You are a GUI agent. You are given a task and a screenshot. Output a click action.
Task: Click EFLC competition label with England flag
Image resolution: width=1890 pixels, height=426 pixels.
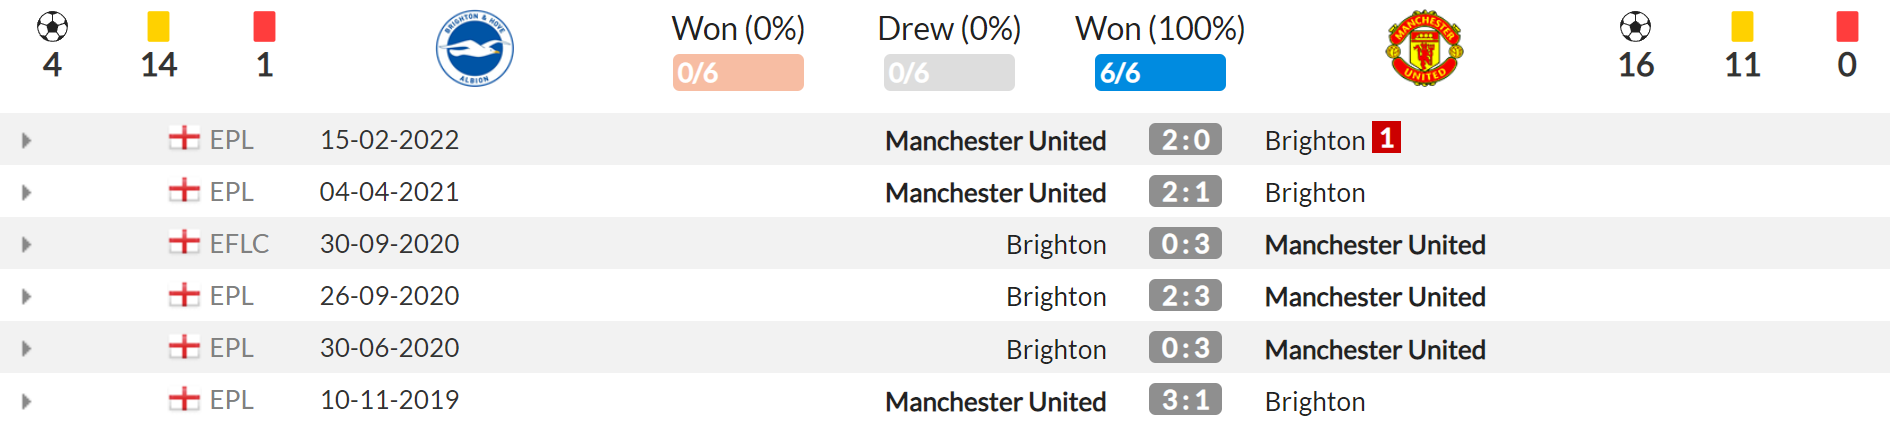tap(219, 243)
